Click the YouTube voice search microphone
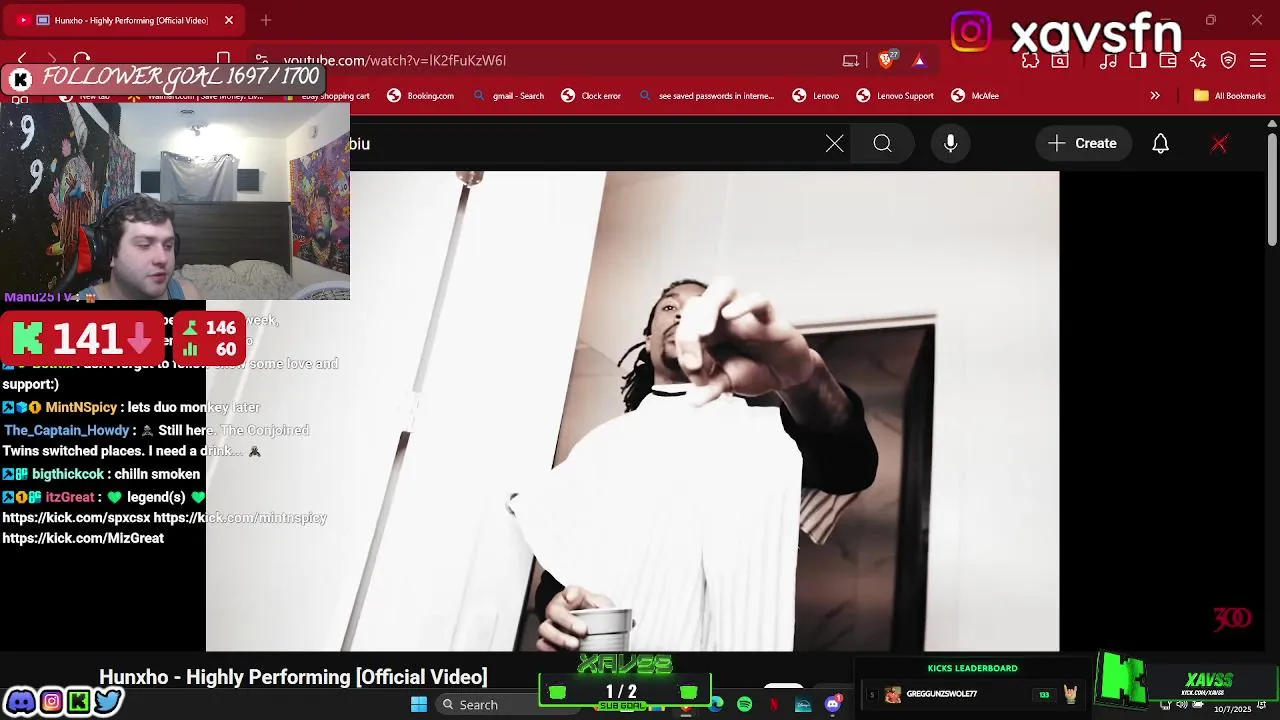Viewport: 1280px width, 720px height. coord(950,144)
